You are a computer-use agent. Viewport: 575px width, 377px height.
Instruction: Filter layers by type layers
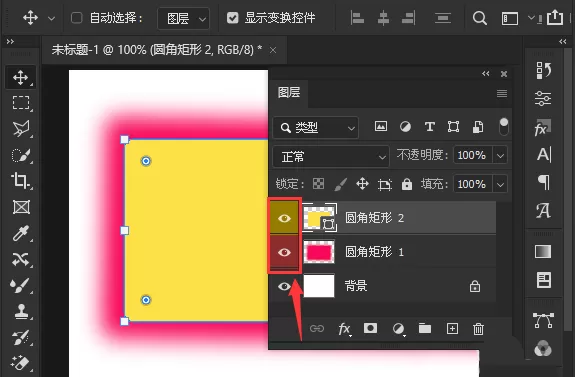[430, 127]
